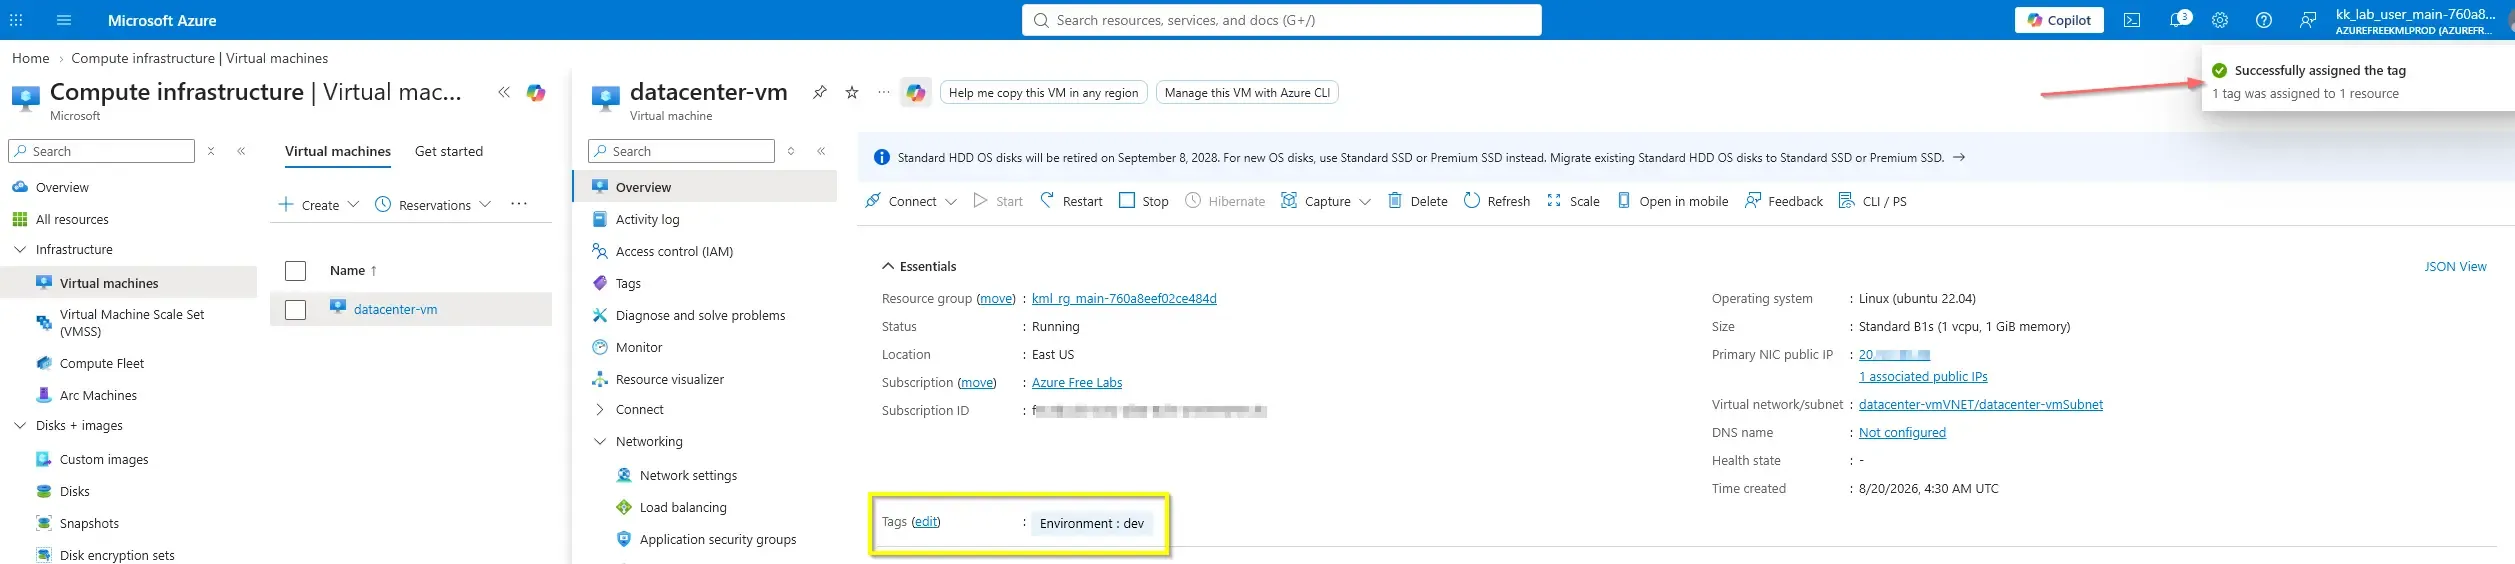Viewport: 2515px width, 564px height.
Task: Restart the virtual machine
Action: tap(1071, 201)
